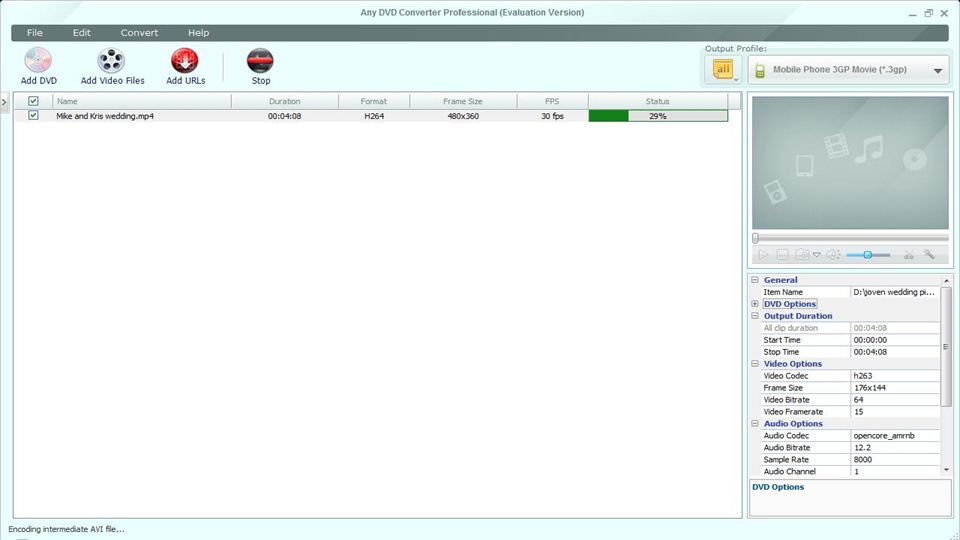Select the Sample Rate value 8000
960x540 pixels.
(x=895, y=459)
